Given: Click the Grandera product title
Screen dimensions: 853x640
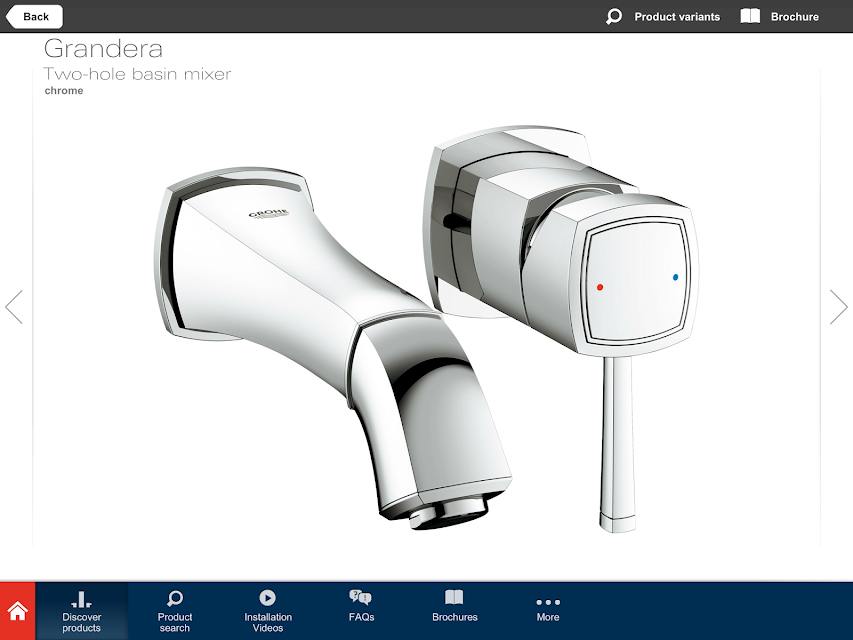Looking at the screenshot, I should point(103,48).
